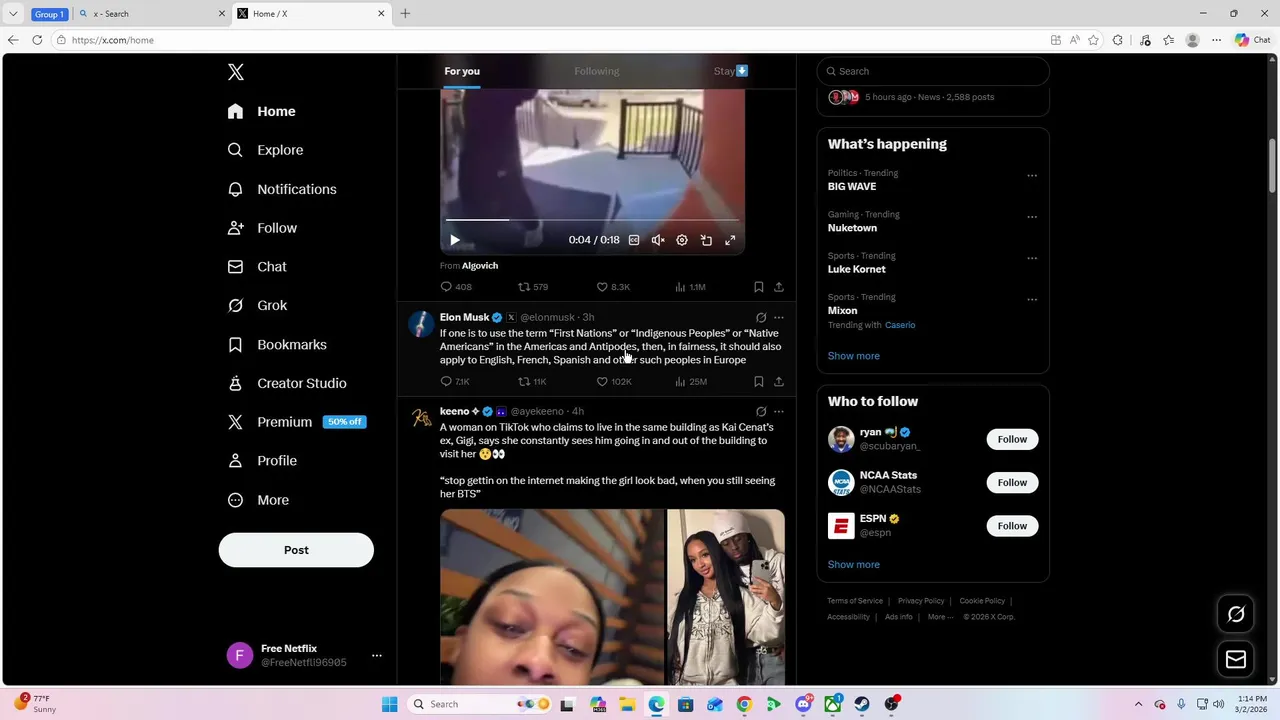Open Grok explain on Elon Musk post
The height and width of the screenshot is (720, 1280).
coord(761,317)
